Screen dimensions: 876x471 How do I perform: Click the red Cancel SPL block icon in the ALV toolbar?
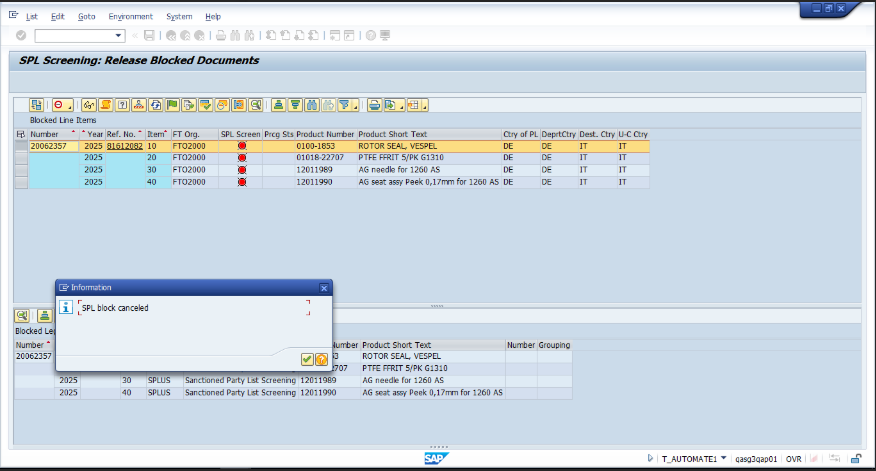pos(59,105)
